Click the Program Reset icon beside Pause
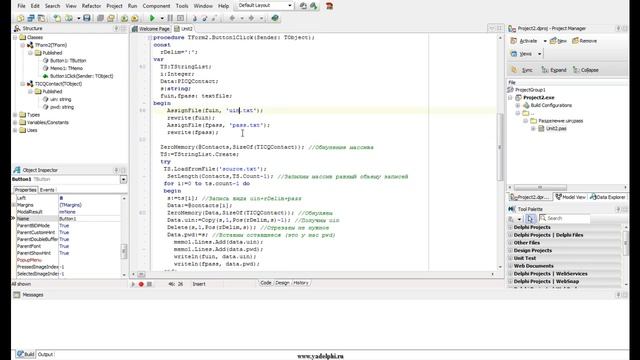 (x=180, y=18)
